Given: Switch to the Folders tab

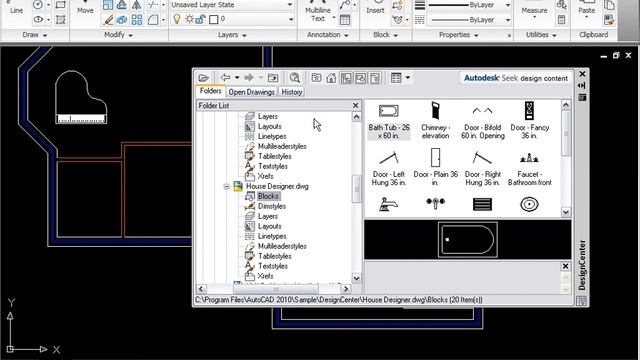Looking at the screenshot, I should (x=211, y=91).
